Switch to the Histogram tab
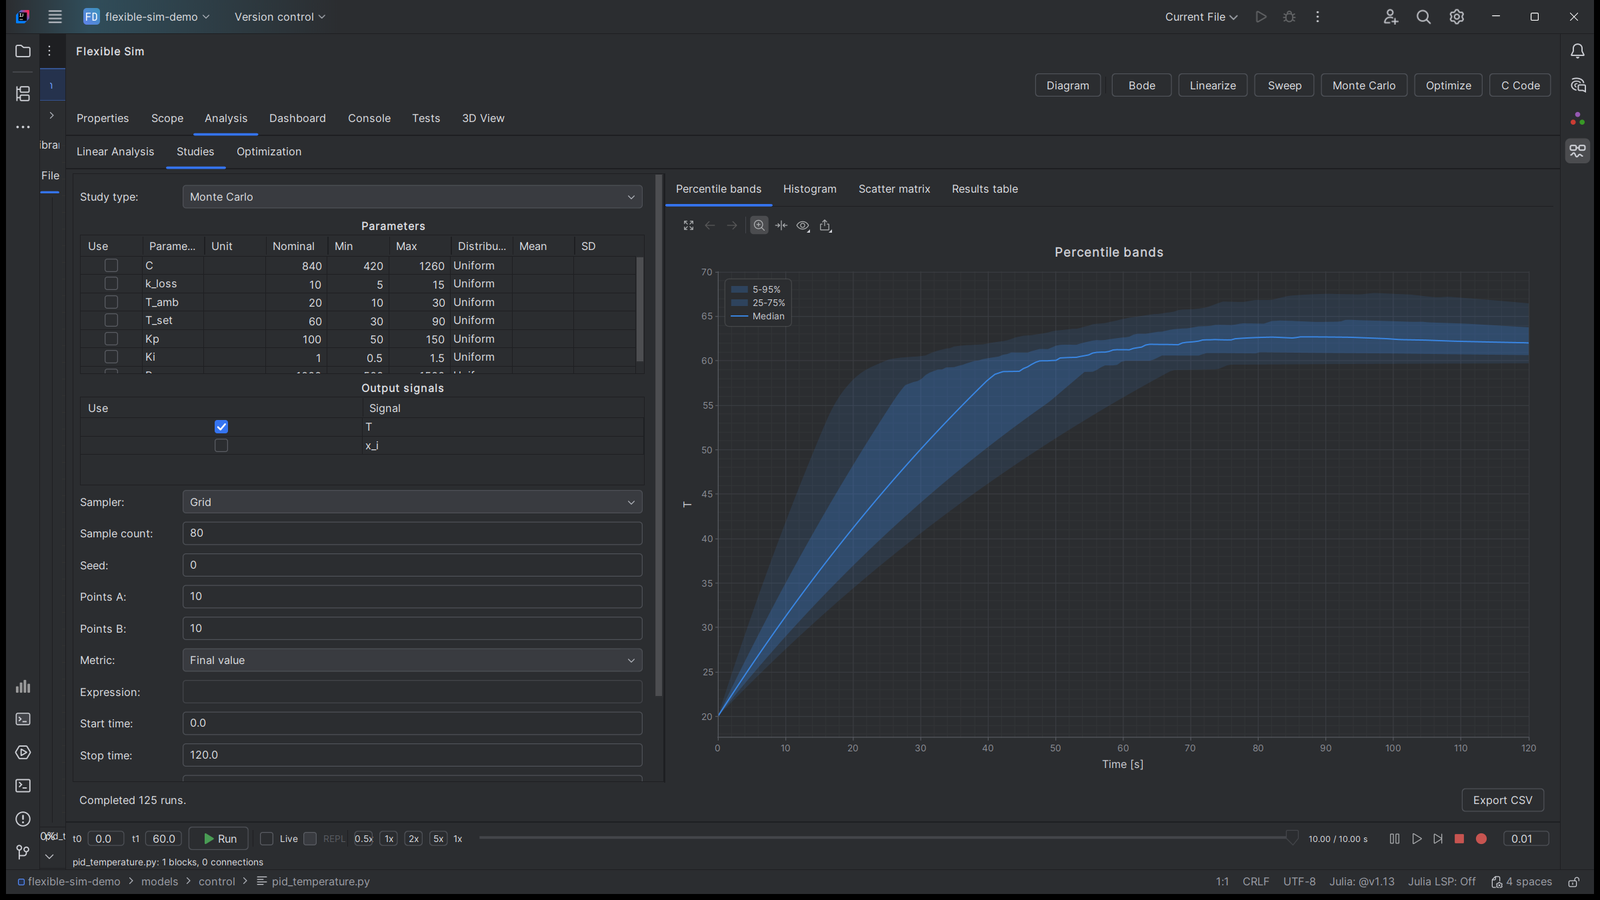Screen dimensions: 1600x900 [810, 189]
